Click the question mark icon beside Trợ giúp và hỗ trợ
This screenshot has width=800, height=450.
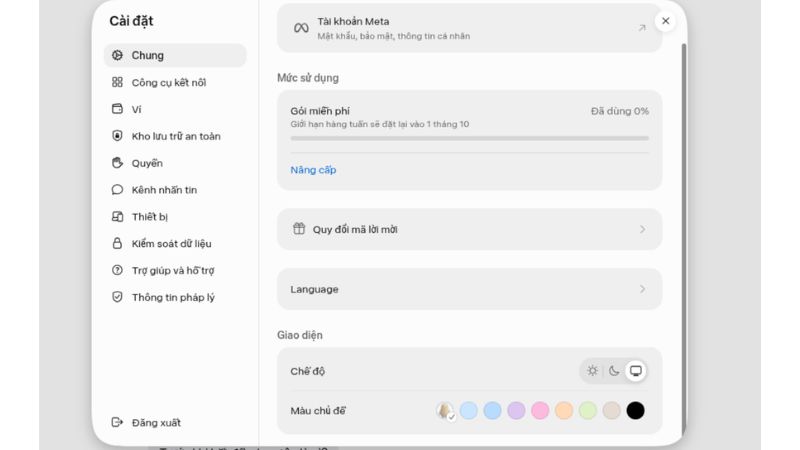[x=117, y=270]
